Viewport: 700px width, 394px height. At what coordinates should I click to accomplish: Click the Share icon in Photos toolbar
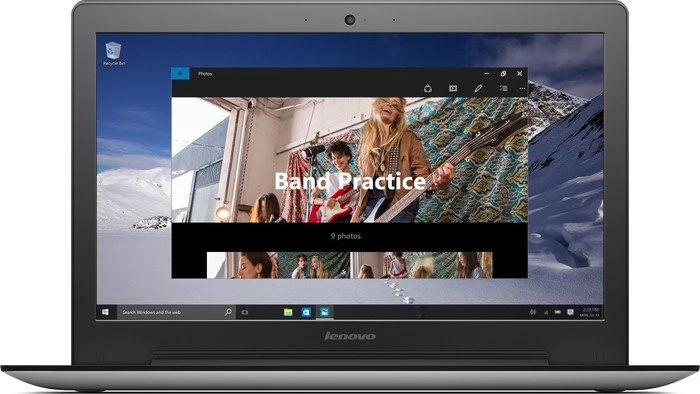point(428,88)
